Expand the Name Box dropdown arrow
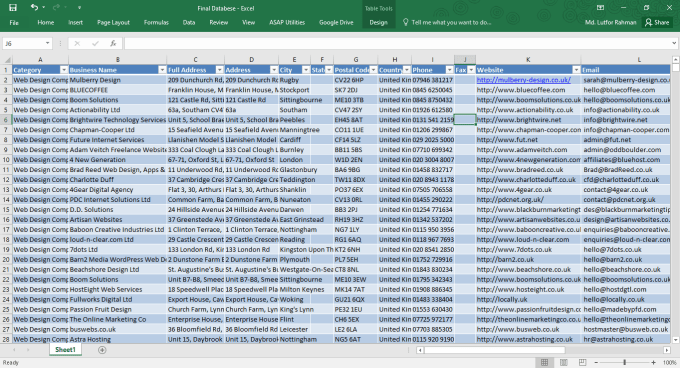The height and width of the screenshot is (368, 680). click(47, 43)
